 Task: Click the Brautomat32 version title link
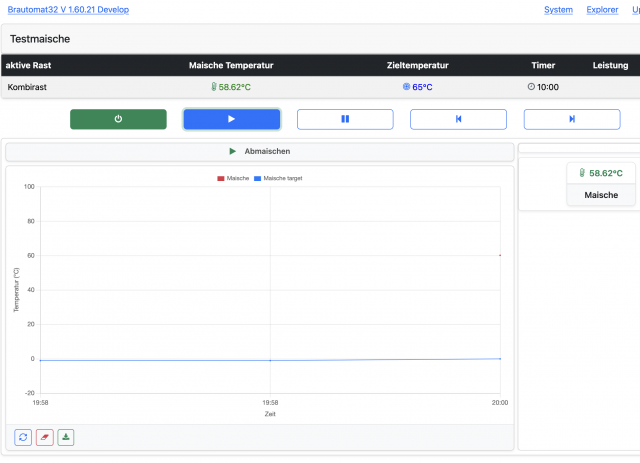(68, 10)
